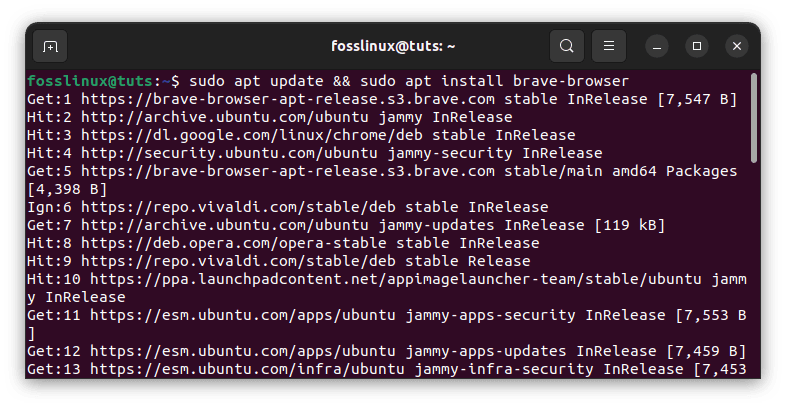Open the hamburger menu
Screen dimensions: 786x407
click(x=608, y=46)
